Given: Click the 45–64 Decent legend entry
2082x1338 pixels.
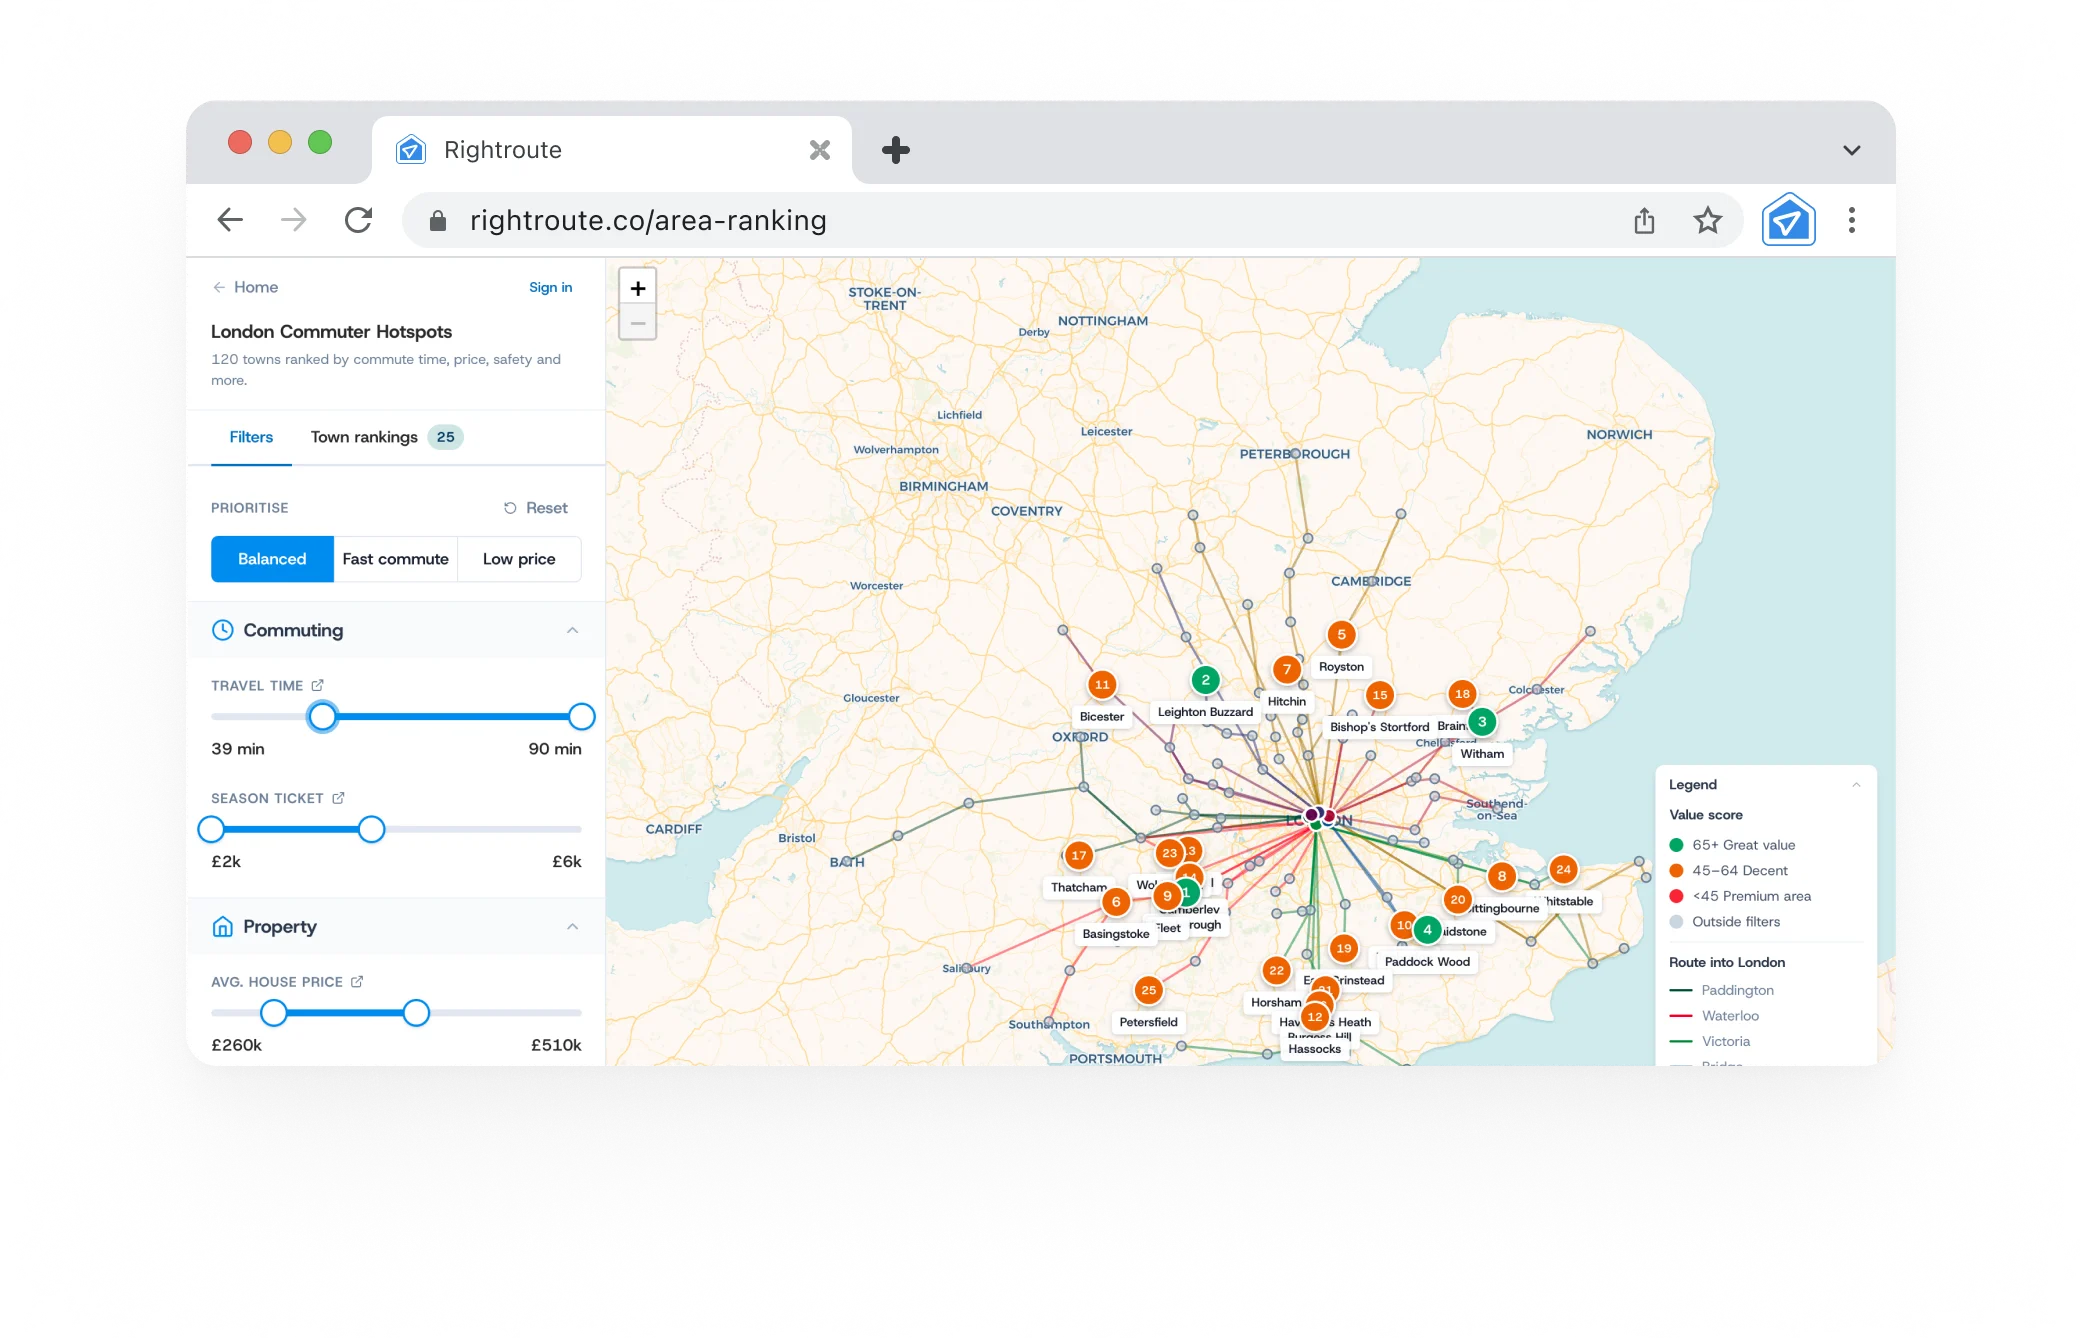Looking at the screenshot, I should click(1729, 871).
